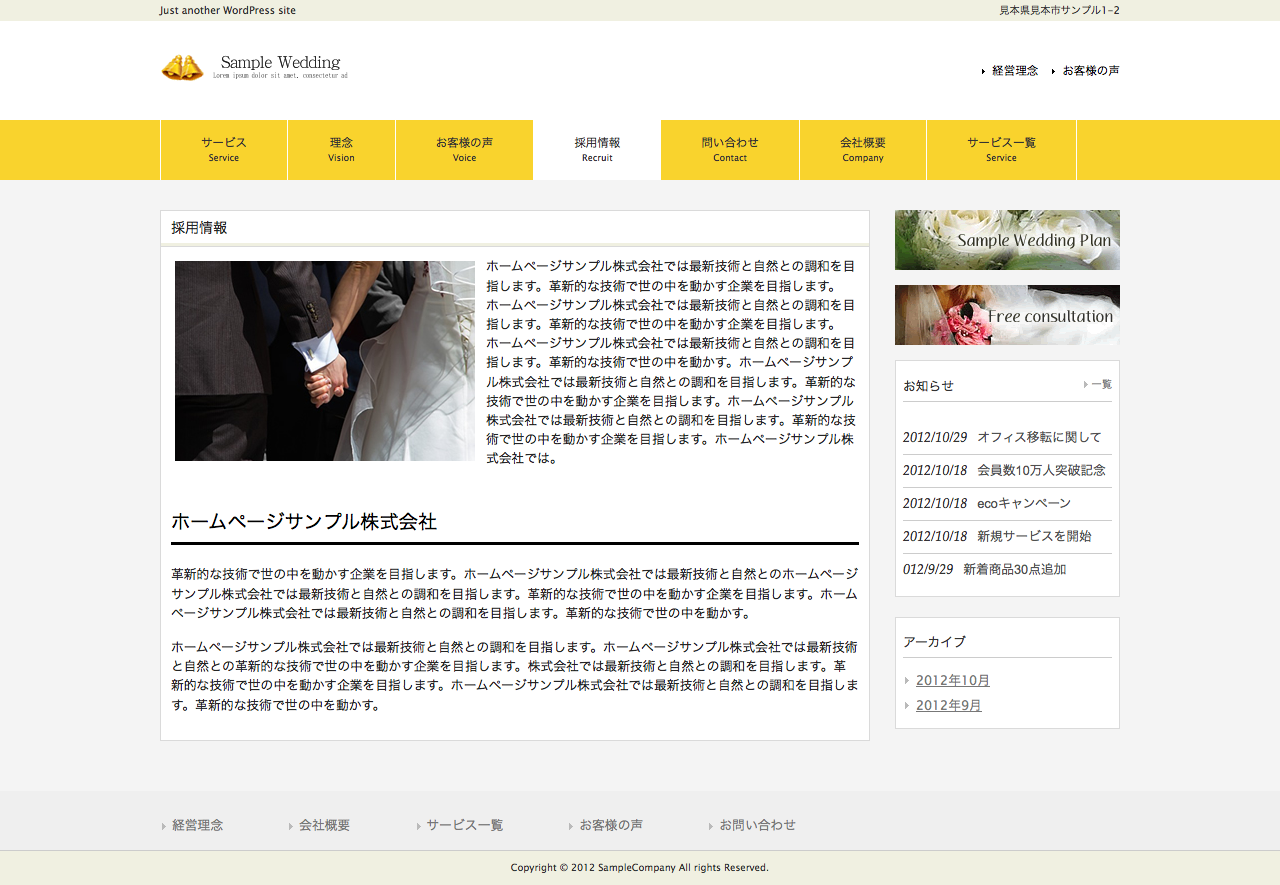Image resolution: width=1280 pixels, height=885 pixels.
Task: Open the 新着商品30点追加 news item
Action: 1015,569
